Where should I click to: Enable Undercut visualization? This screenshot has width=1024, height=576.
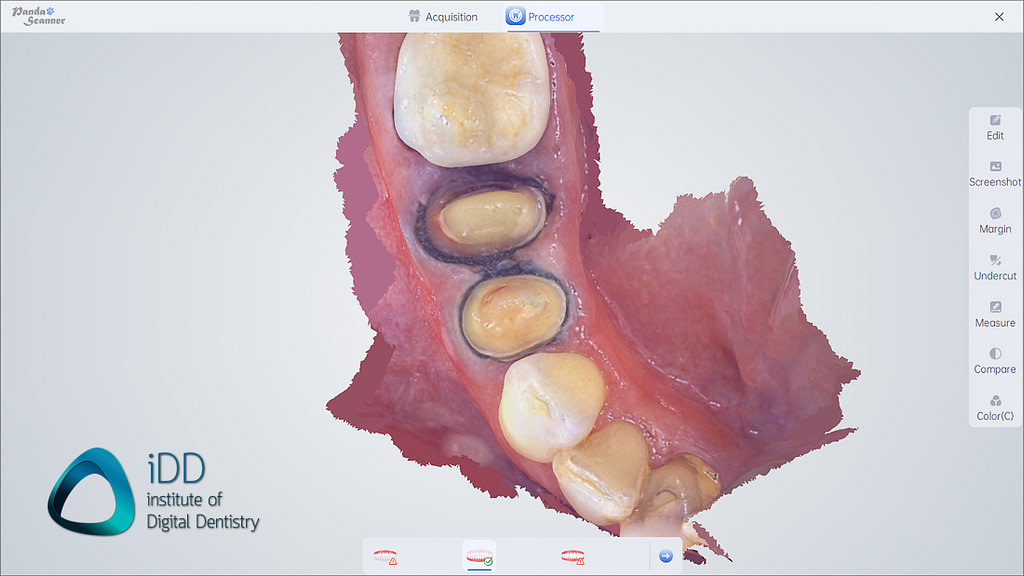click(x=994, y=267)
